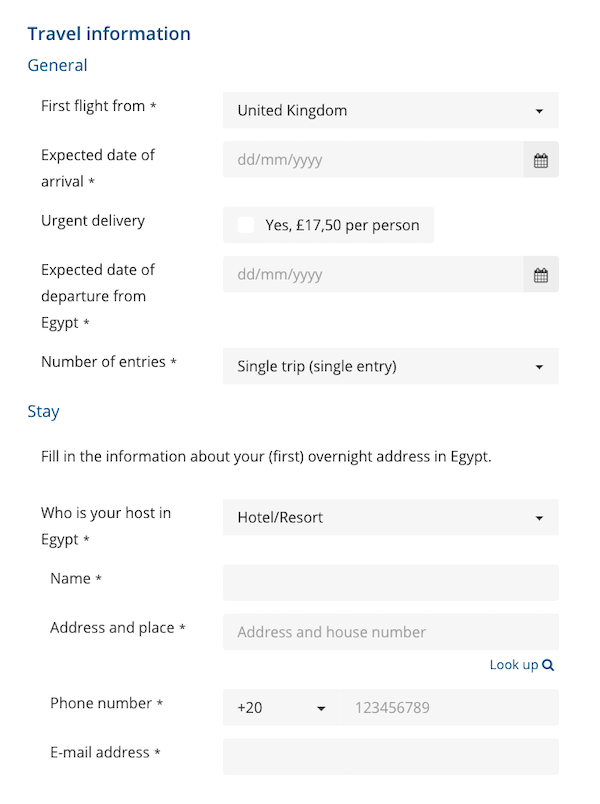Open calendar picker for departure from Egypt
Viewport: 600px width, 804px height.
pos(541,275)
